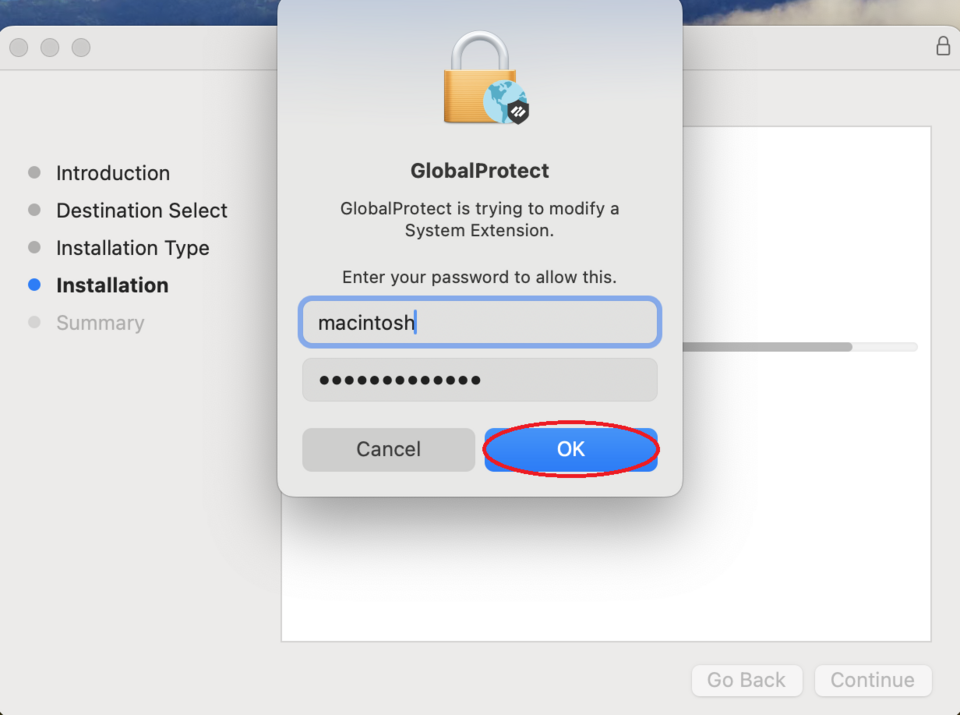Click the gray bullet beside Introduction

pos(35,173)
